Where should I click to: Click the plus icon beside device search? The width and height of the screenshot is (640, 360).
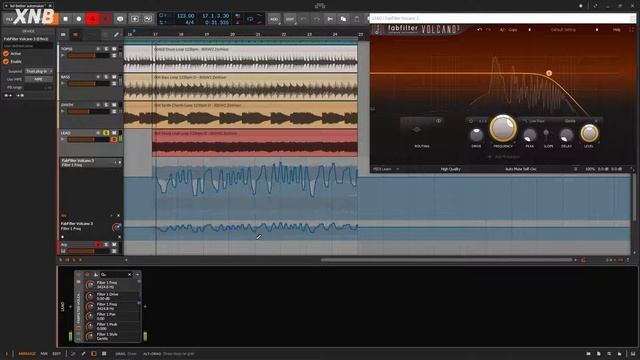(138, 275)
